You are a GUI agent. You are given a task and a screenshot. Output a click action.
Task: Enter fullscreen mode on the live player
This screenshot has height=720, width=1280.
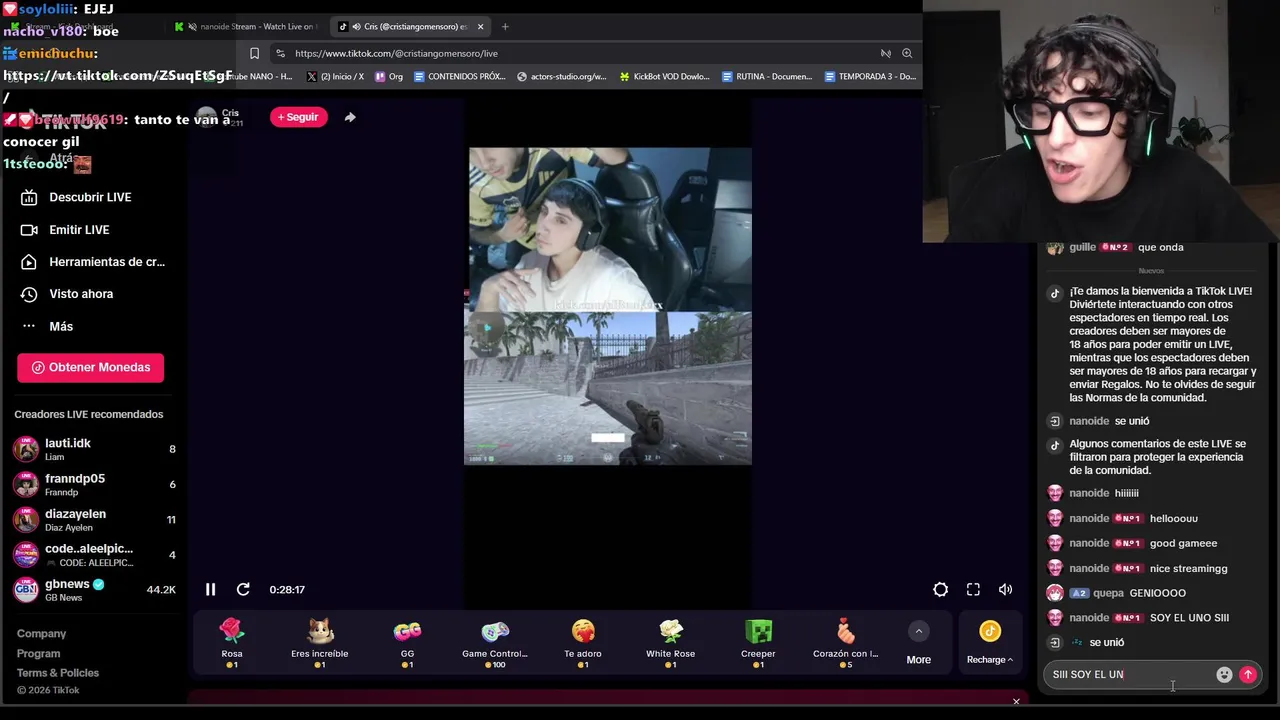[973, 589]
